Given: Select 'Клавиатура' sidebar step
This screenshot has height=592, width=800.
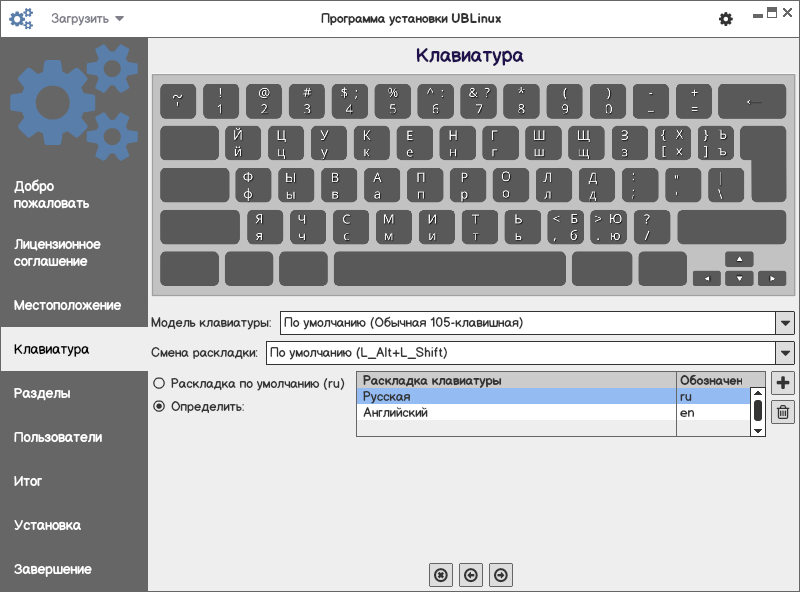Looking at the screenshot, I should pyautogui.click(x=74, y=349).
